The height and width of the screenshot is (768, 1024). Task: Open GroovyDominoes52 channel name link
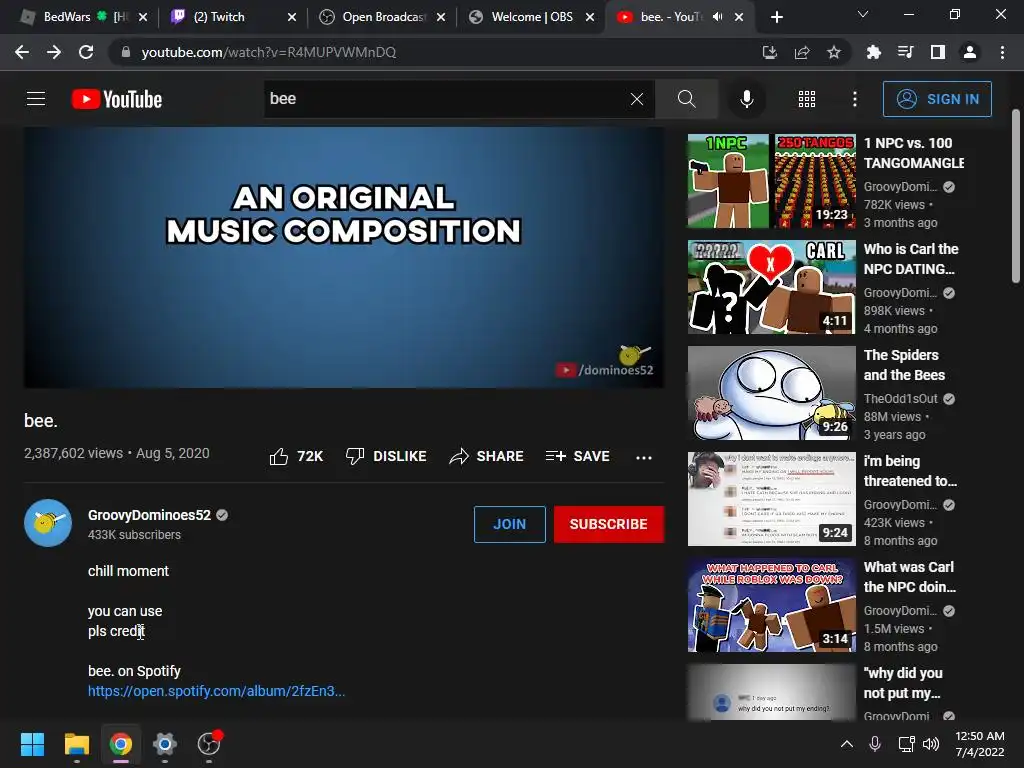[149, 515]
